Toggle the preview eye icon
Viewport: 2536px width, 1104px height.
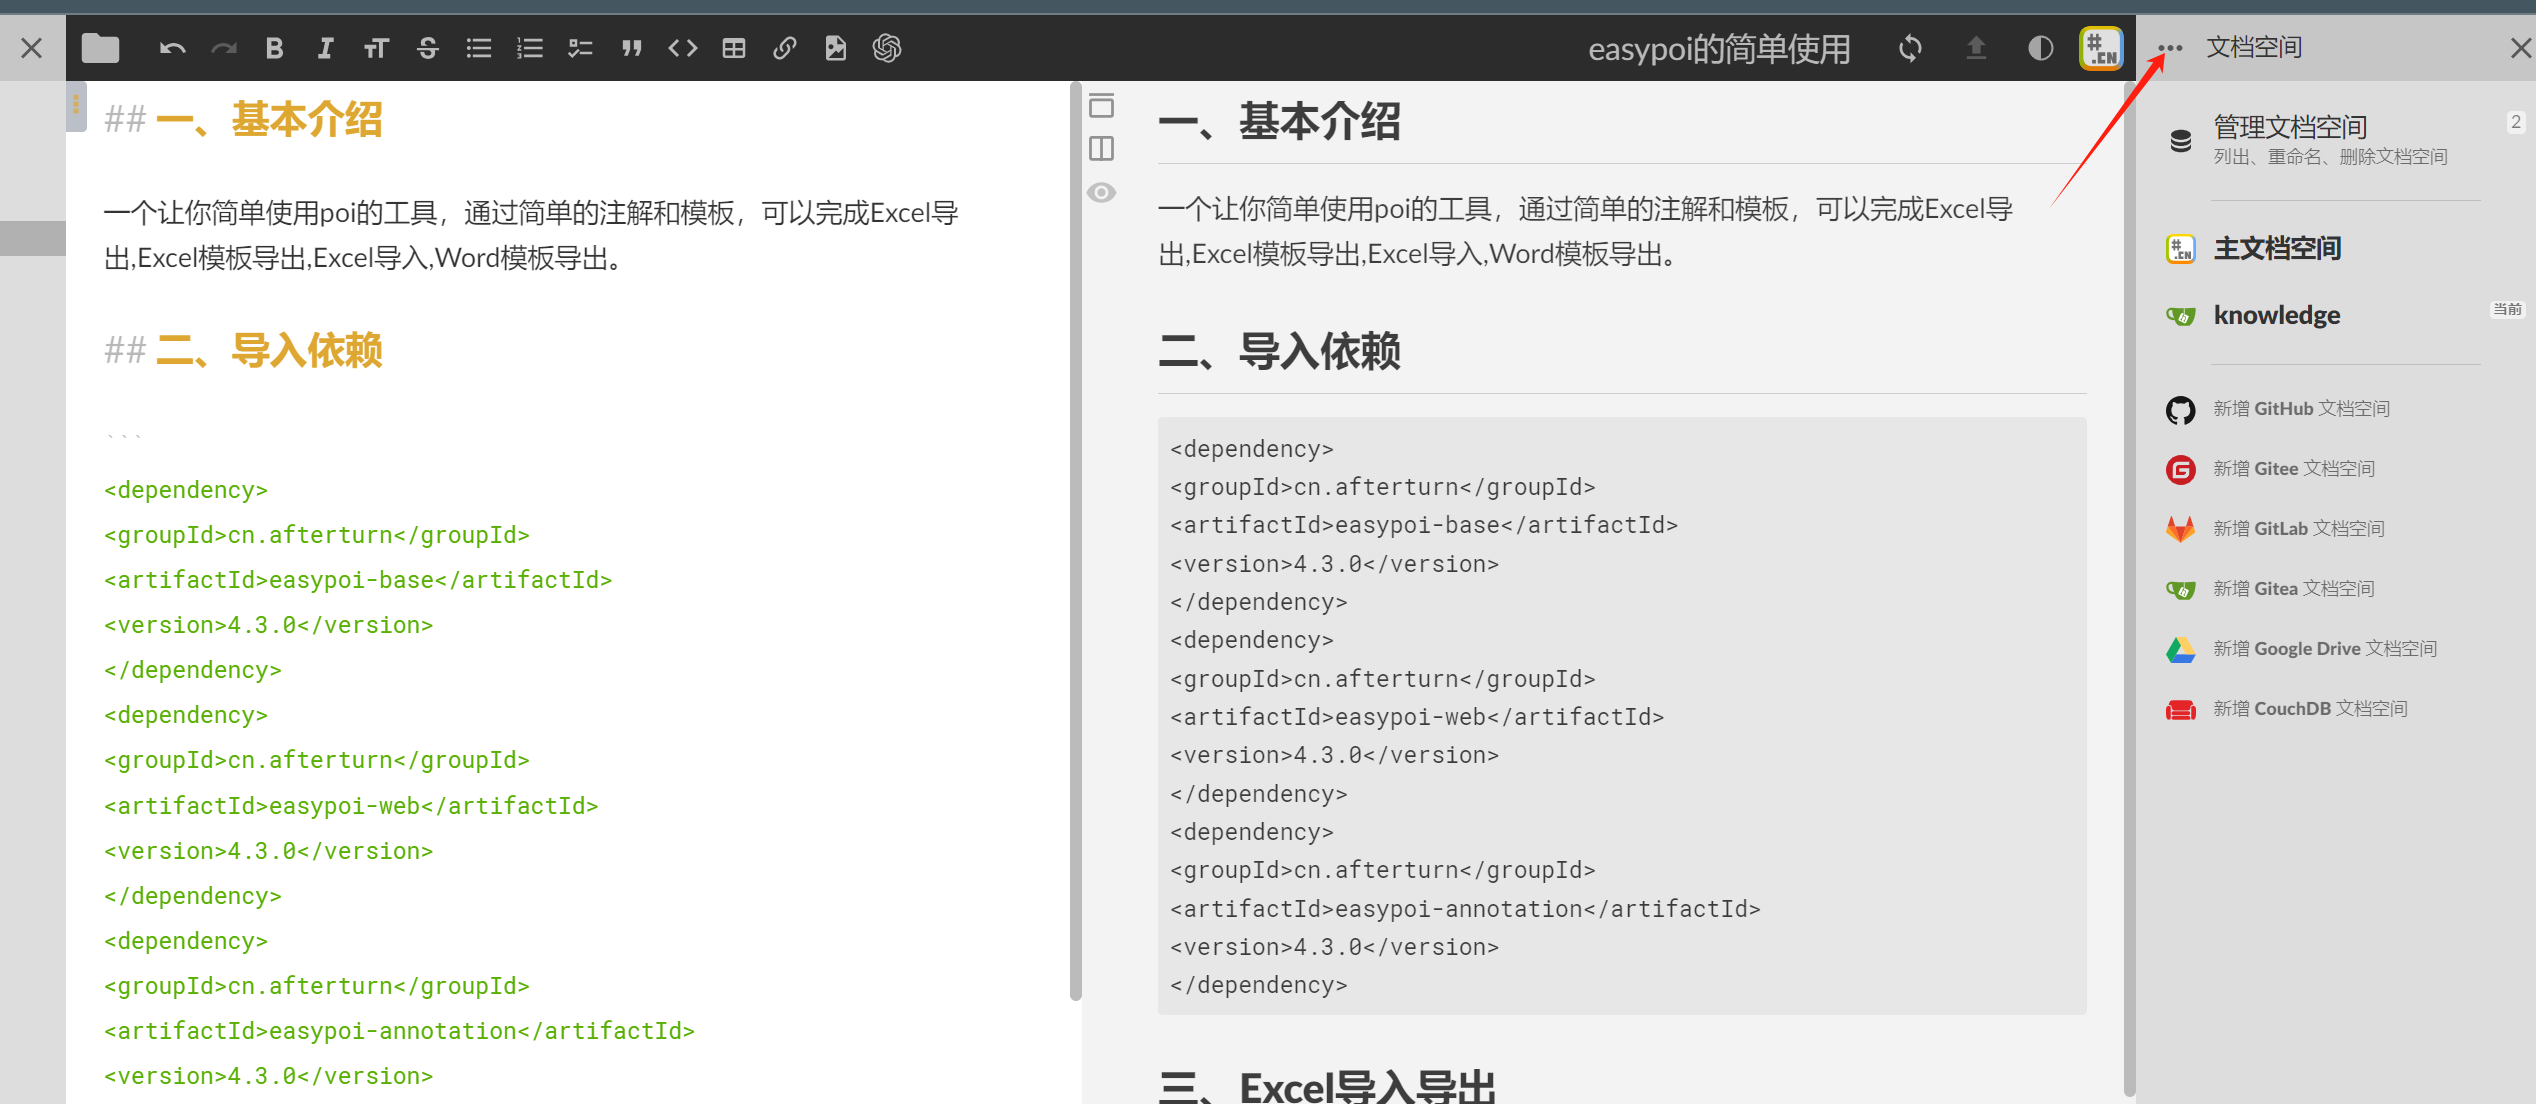(x=1101, y=192)
